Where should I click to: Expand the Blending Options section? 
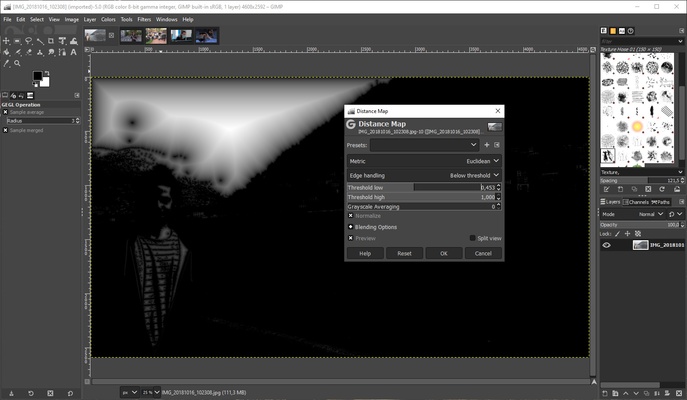(x=351, y=227)
